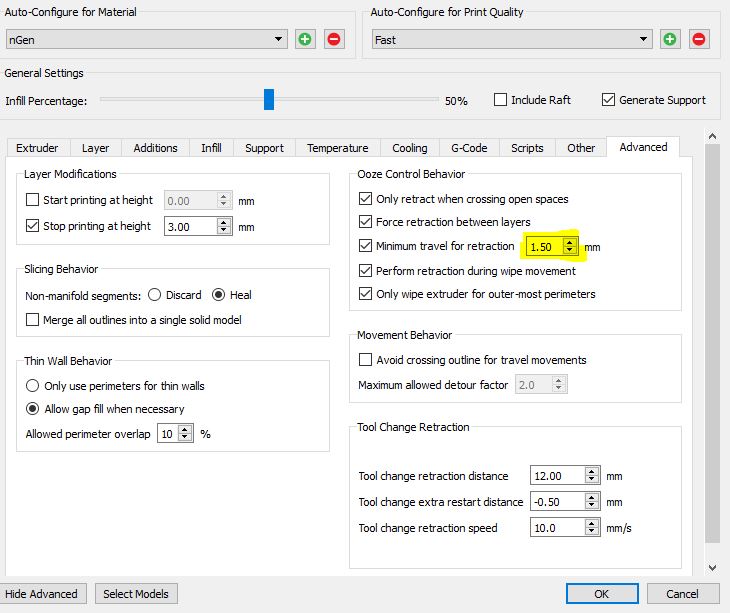Image resolution: width=730 pixels, height=613 pixels.
Task: Enable the Include Raft checkbox
Action: [501, 100]
